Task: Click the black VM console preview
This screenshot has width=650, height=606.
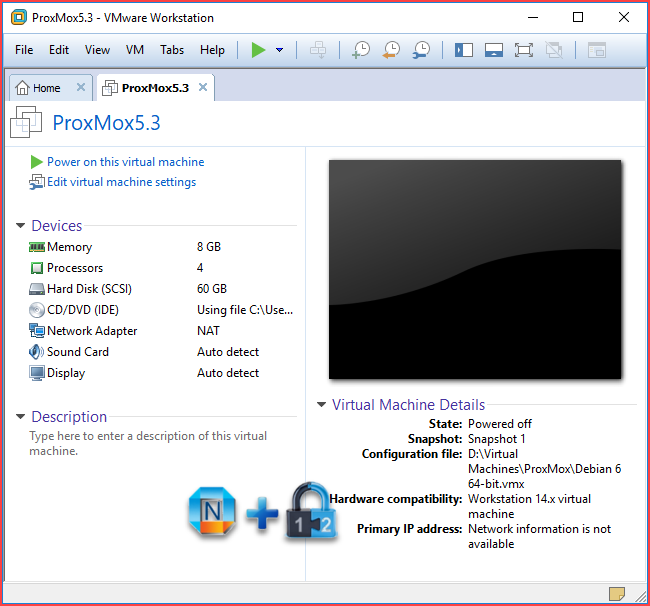Action: (475, 269)
